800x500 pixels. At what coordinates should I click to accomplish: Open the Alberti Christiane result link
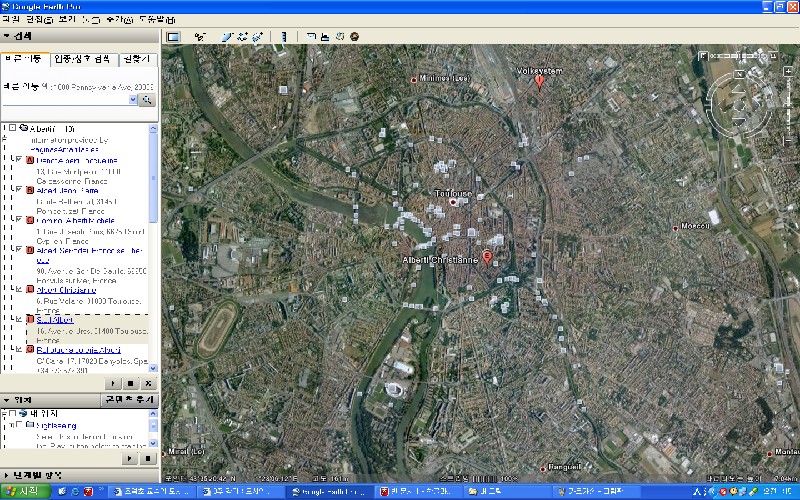point(62,289)
